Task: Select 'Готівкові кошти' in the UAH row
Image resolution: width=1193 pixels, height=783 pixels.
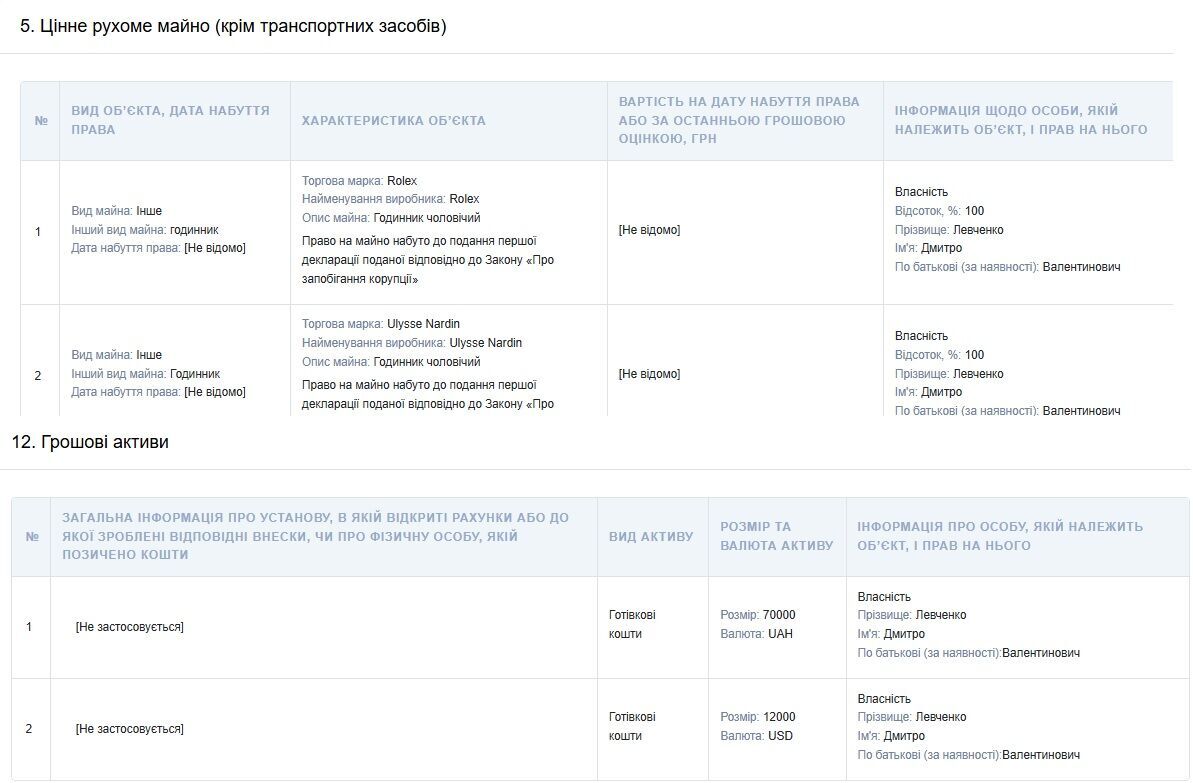Action: click(631, 625)
